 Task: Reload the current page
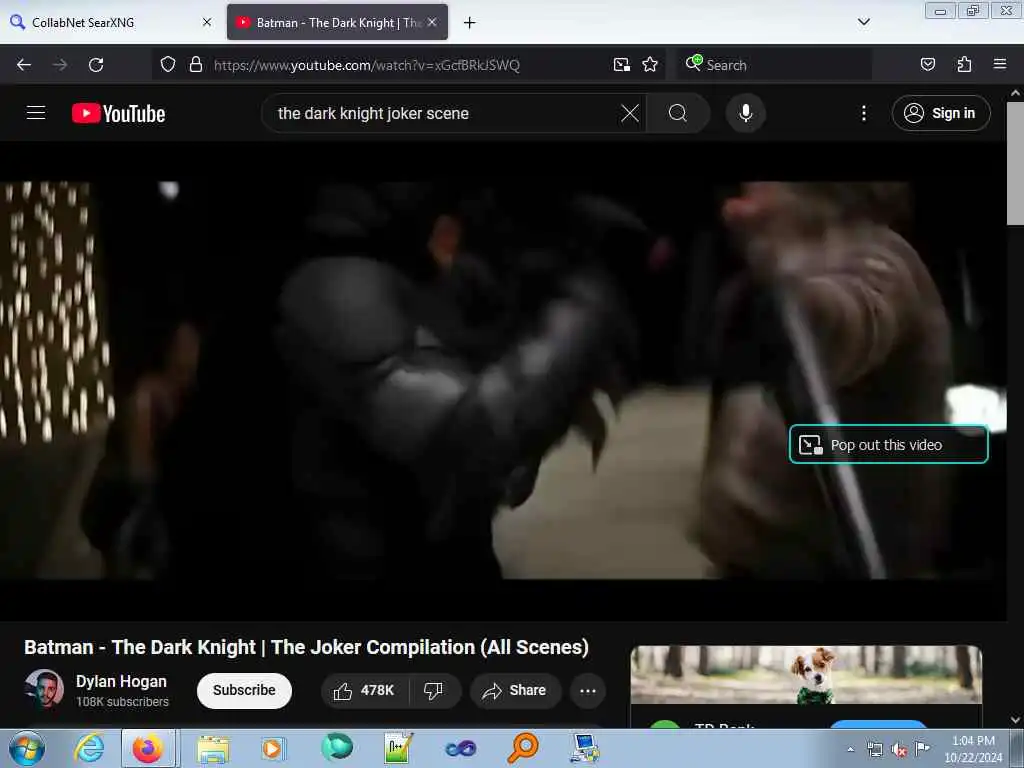pyautogui.click(x=96, y=65)
